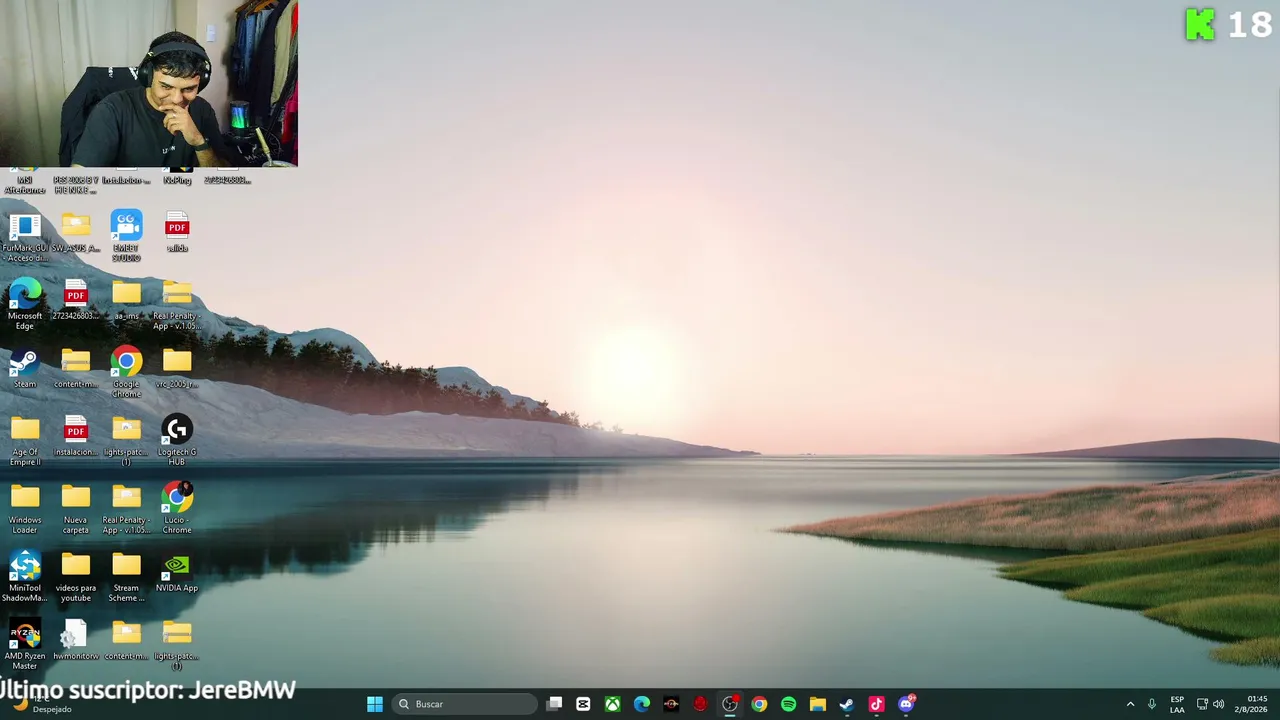Launch CapCut from the taskbar
Screen dimensions: 1280x720
coord(583,704)
